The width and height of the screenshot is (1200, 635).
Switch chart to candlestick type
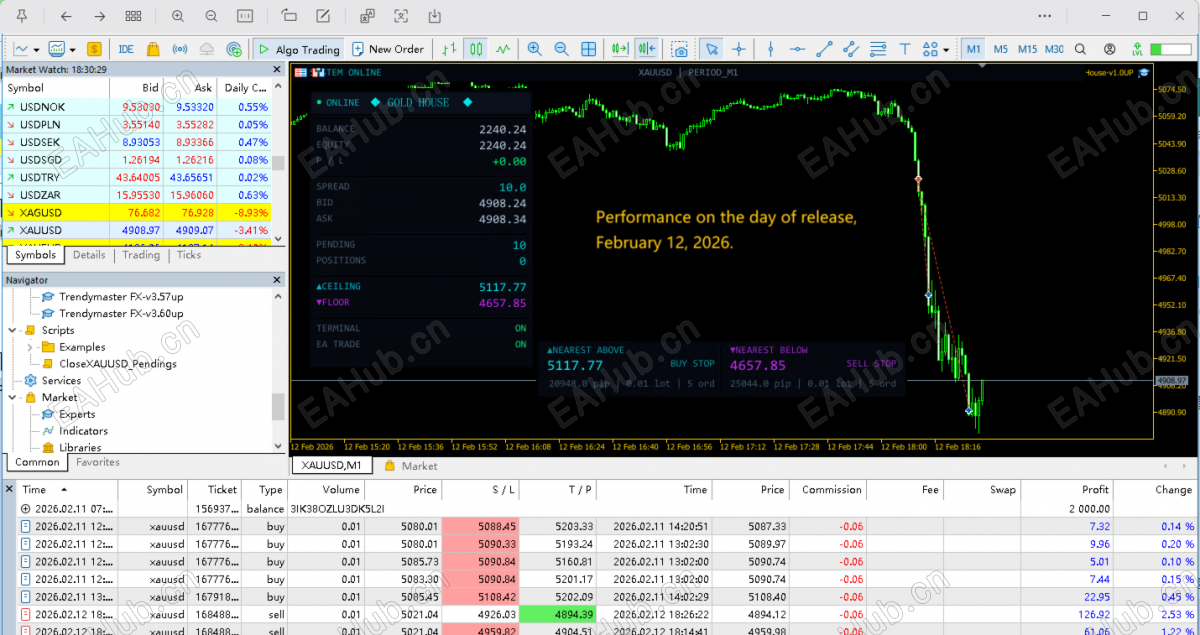476,49
